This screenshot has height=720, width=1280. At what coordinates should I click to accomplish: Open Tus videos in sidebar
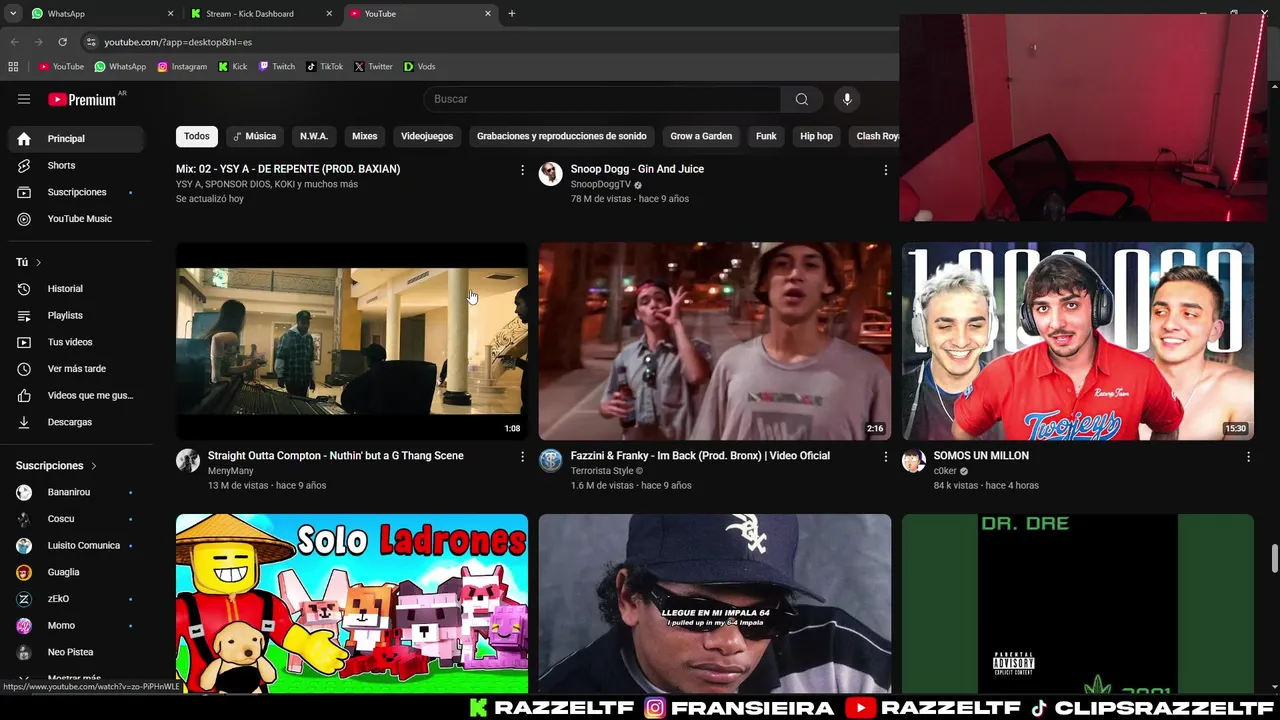76,342
